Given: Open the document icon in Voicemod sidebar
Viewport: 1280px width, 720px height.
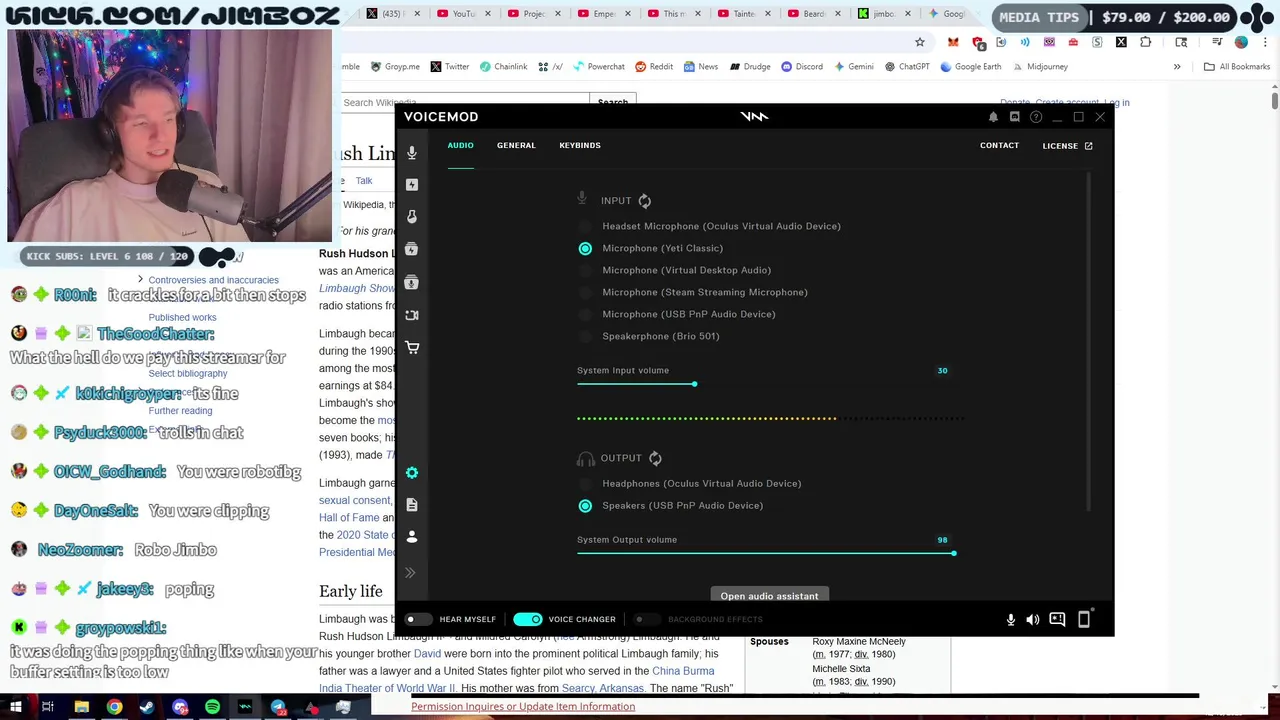Looking at the screenshot, I should point(412,505).
